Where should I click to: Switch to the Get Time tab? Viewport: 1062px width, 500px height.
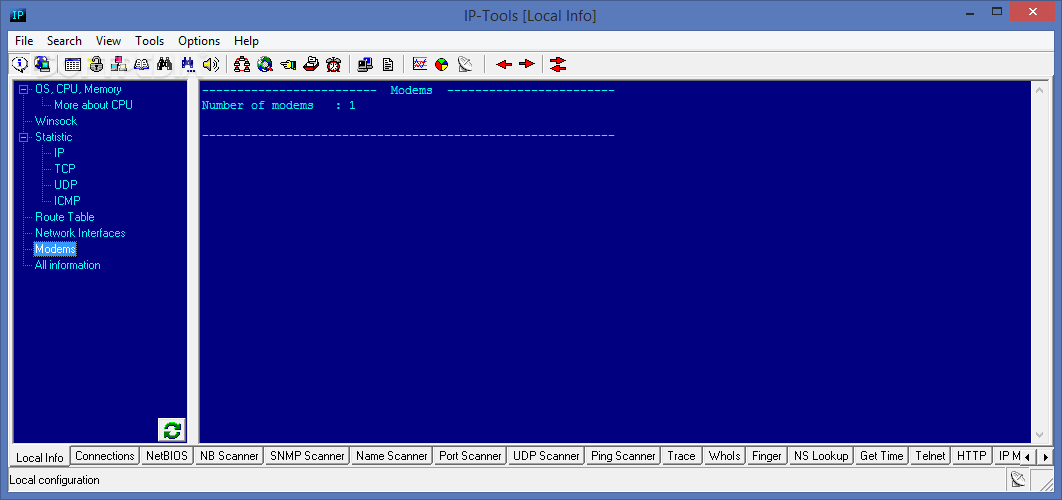[x=881, y=456]
